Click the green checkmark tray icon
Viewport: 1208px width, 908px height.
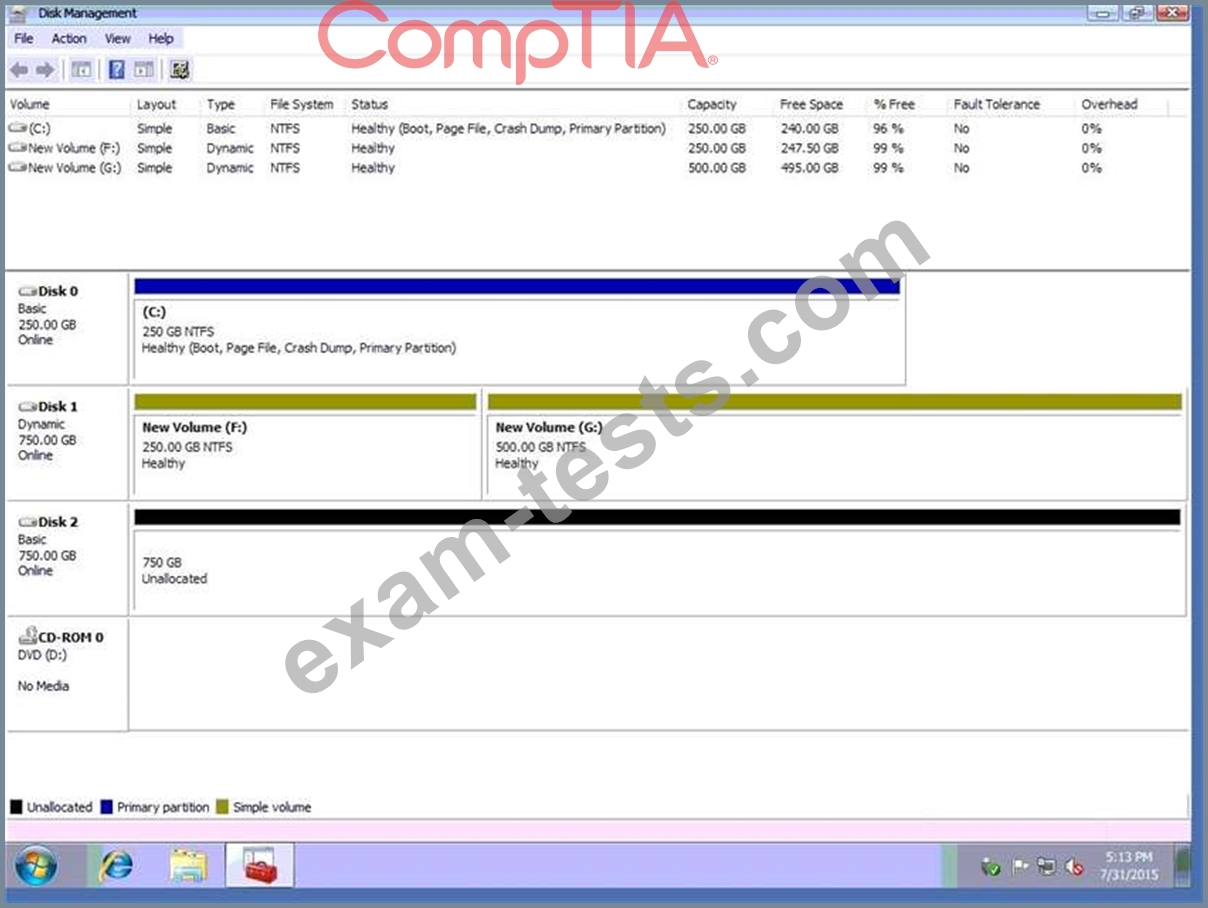coord(991,867)
